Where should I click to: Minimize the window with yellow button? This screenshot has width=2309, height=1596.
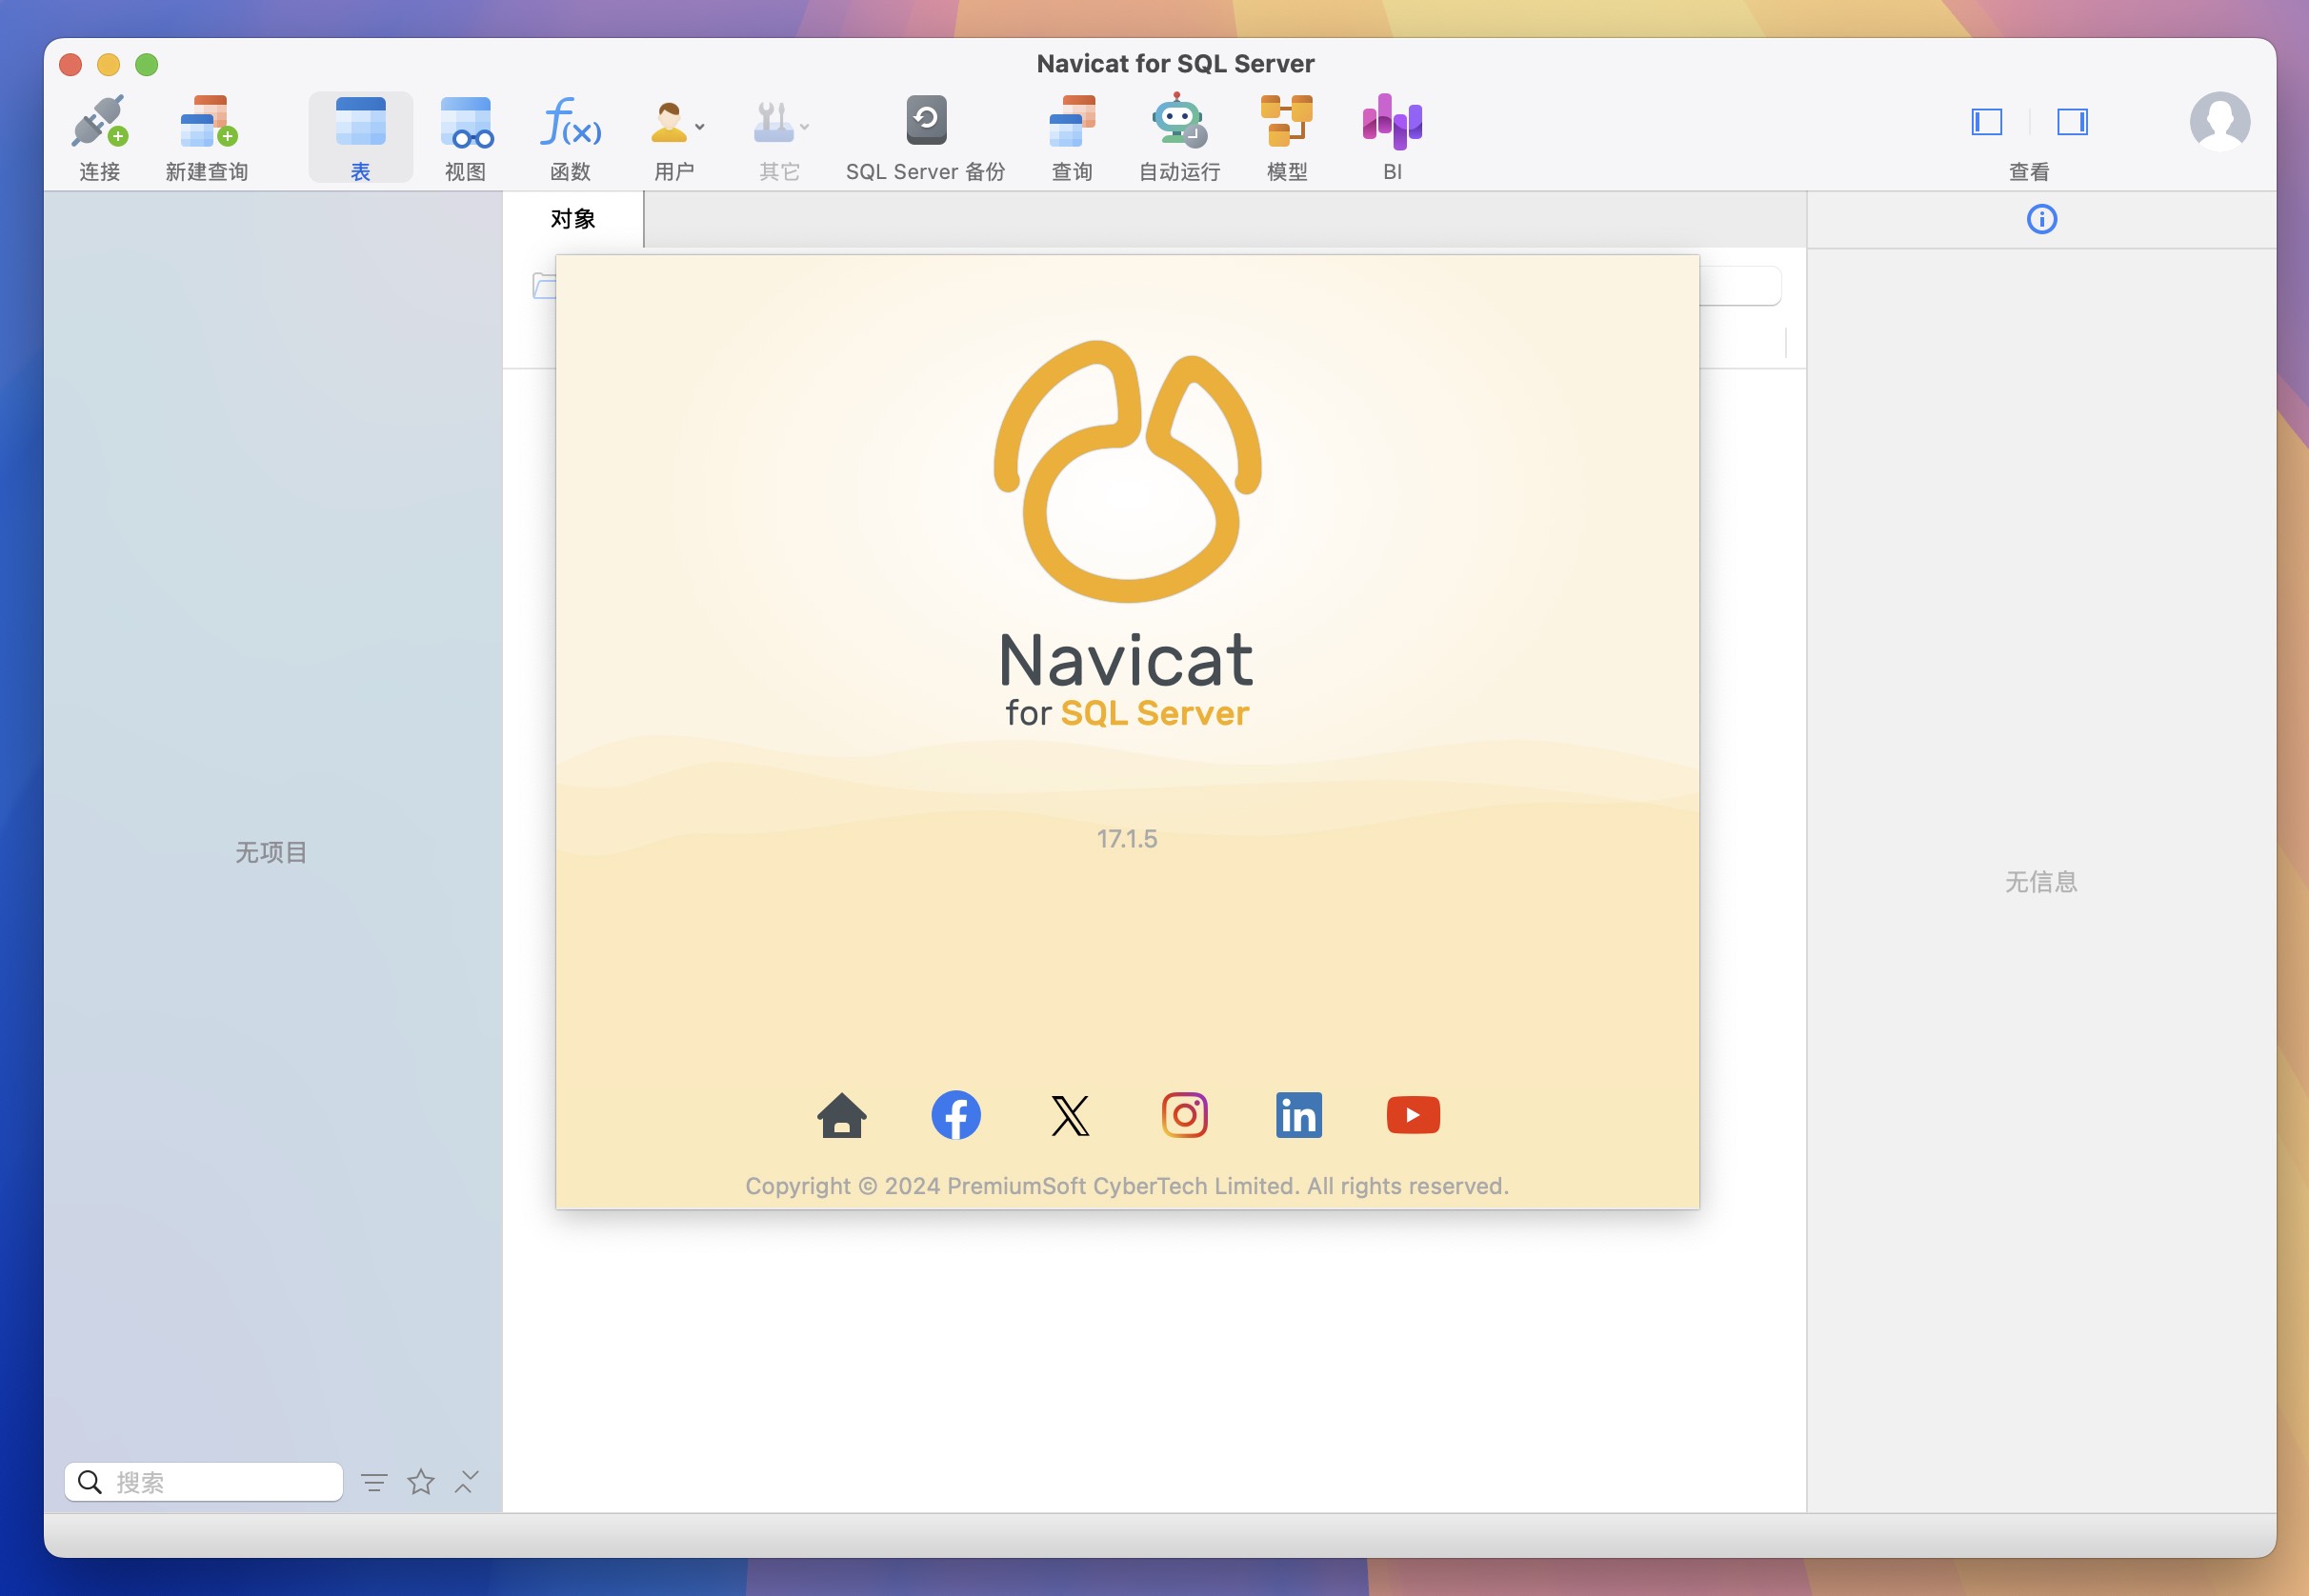click(x=108, y=65)
